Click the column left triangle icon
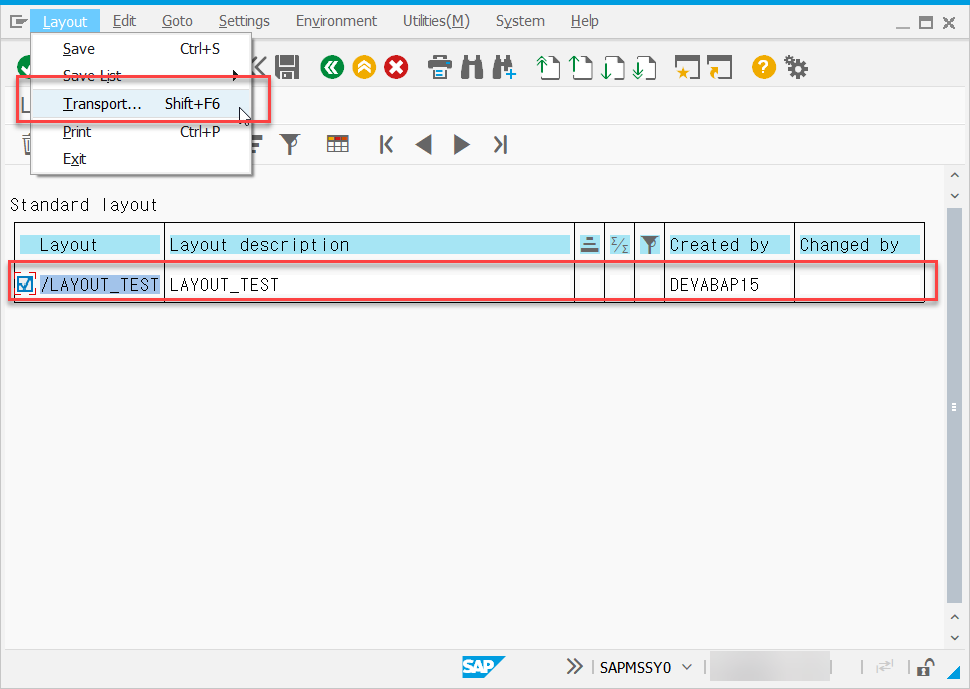Screen dimensions: 970x689 424,145
